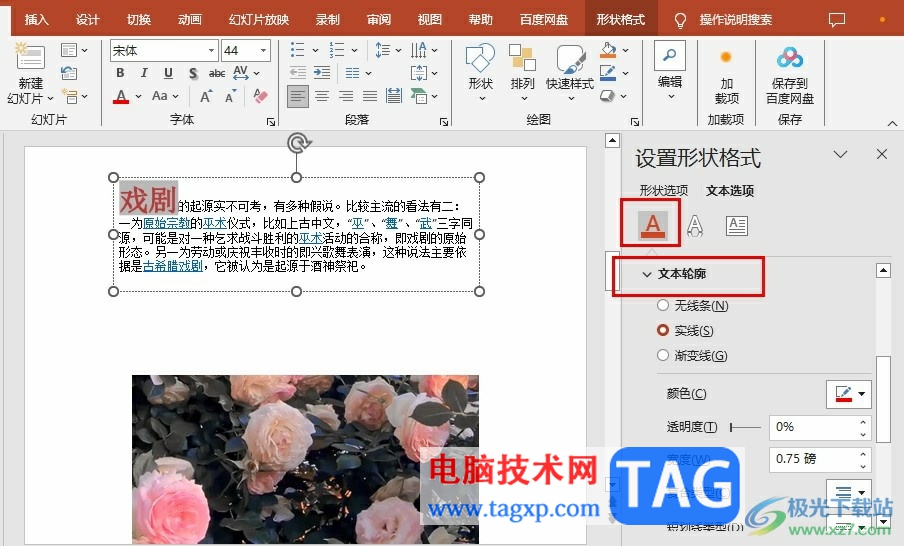Image resolution: width=904 pixels, height=546 pixels.
Task: Select the 无线条 (no line) radio option
Action: click(663, 305)
